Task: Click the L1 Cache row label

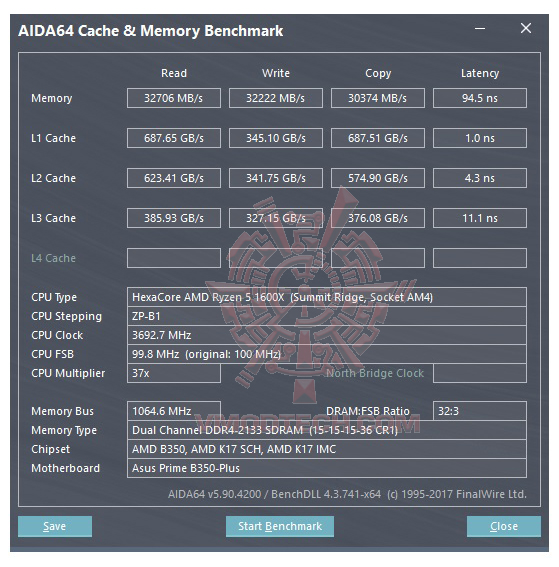Action: pyautogui.click(x=54, y=138)
